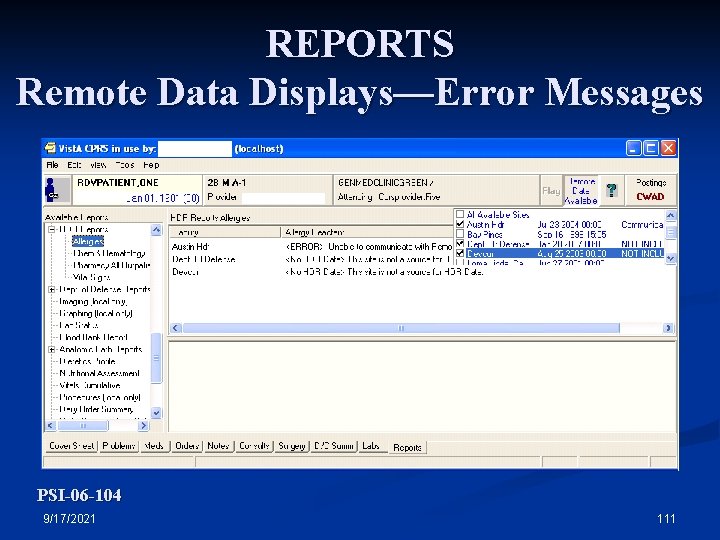This screenshot has height=540, width=720.
Task: Select Imaging (local only) report
Action: [x=93, y=301]
